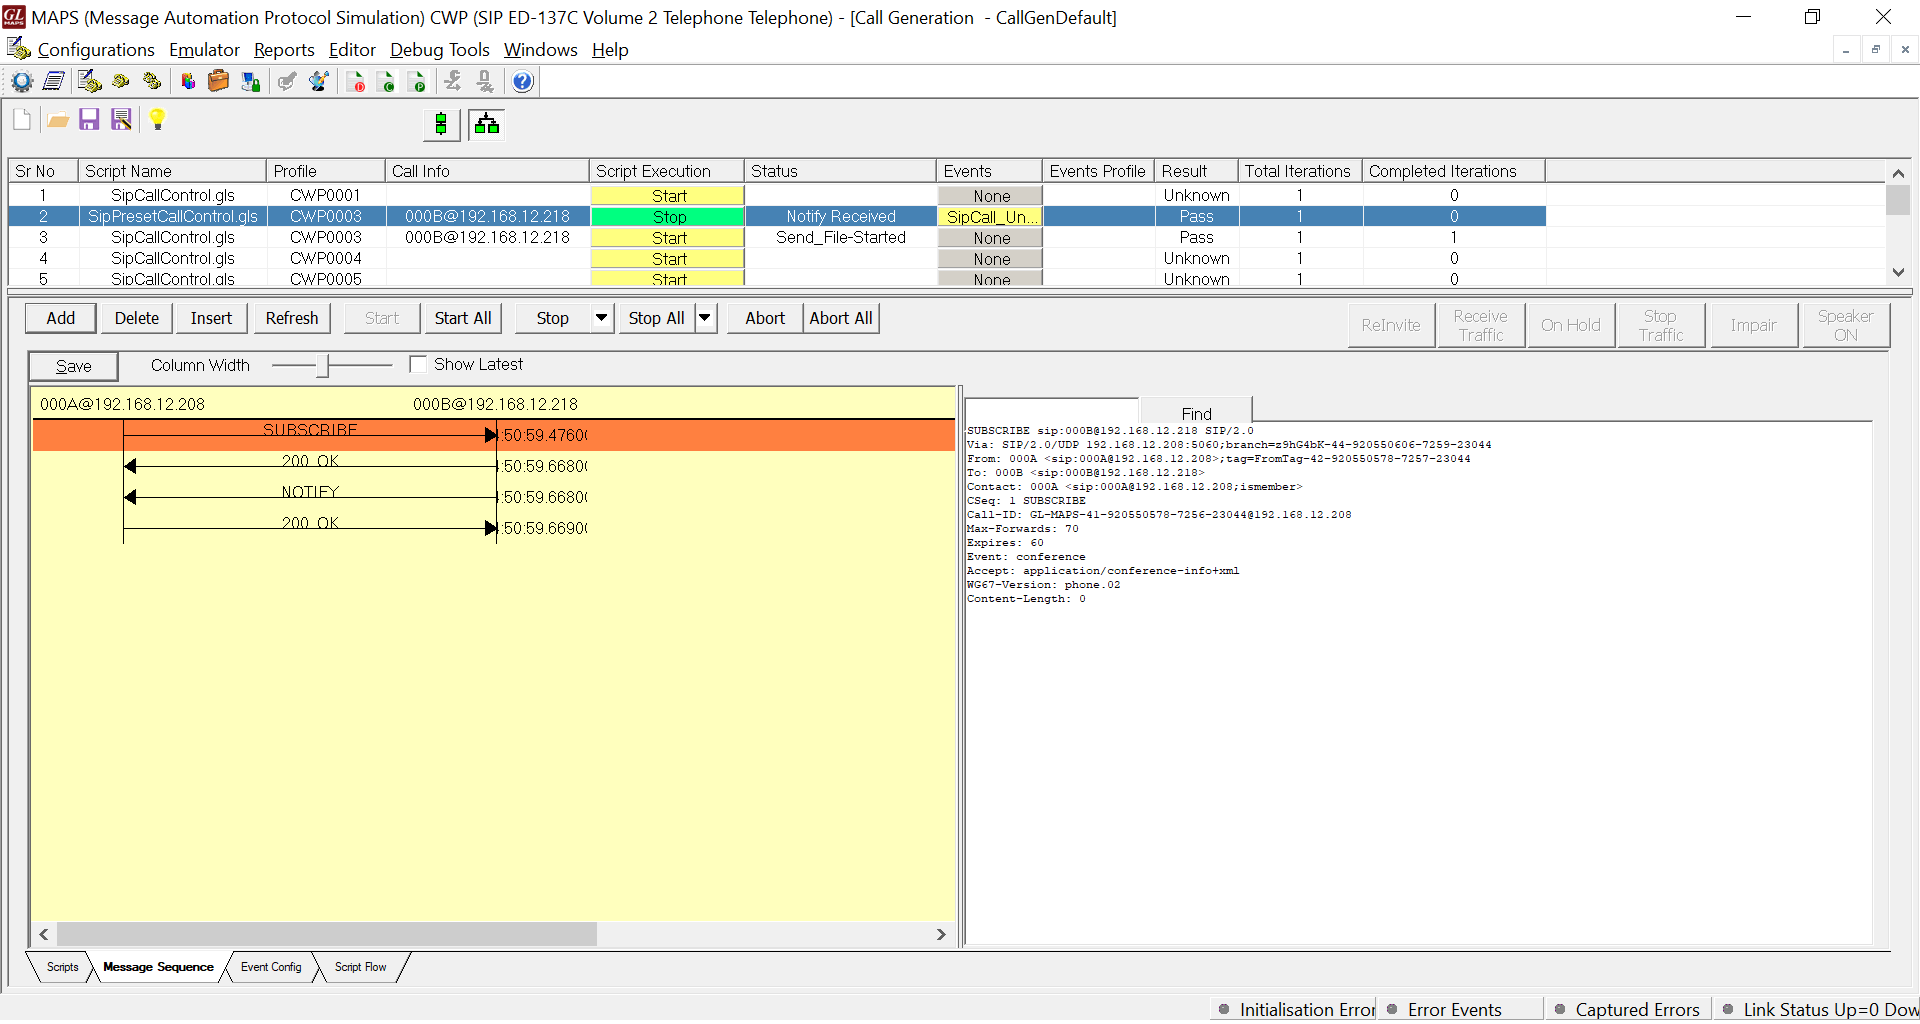Image resolution: width=1920 pixels, height=1024 pixels.
Task: Click the Save As floppy-with-pencil icon
Action: (121, 120)
